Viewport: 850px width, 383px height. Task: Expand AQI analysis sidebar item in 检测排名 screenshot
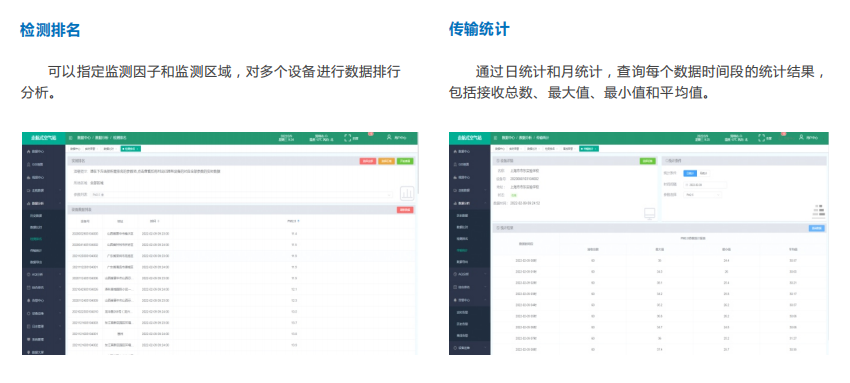point(44,275)
